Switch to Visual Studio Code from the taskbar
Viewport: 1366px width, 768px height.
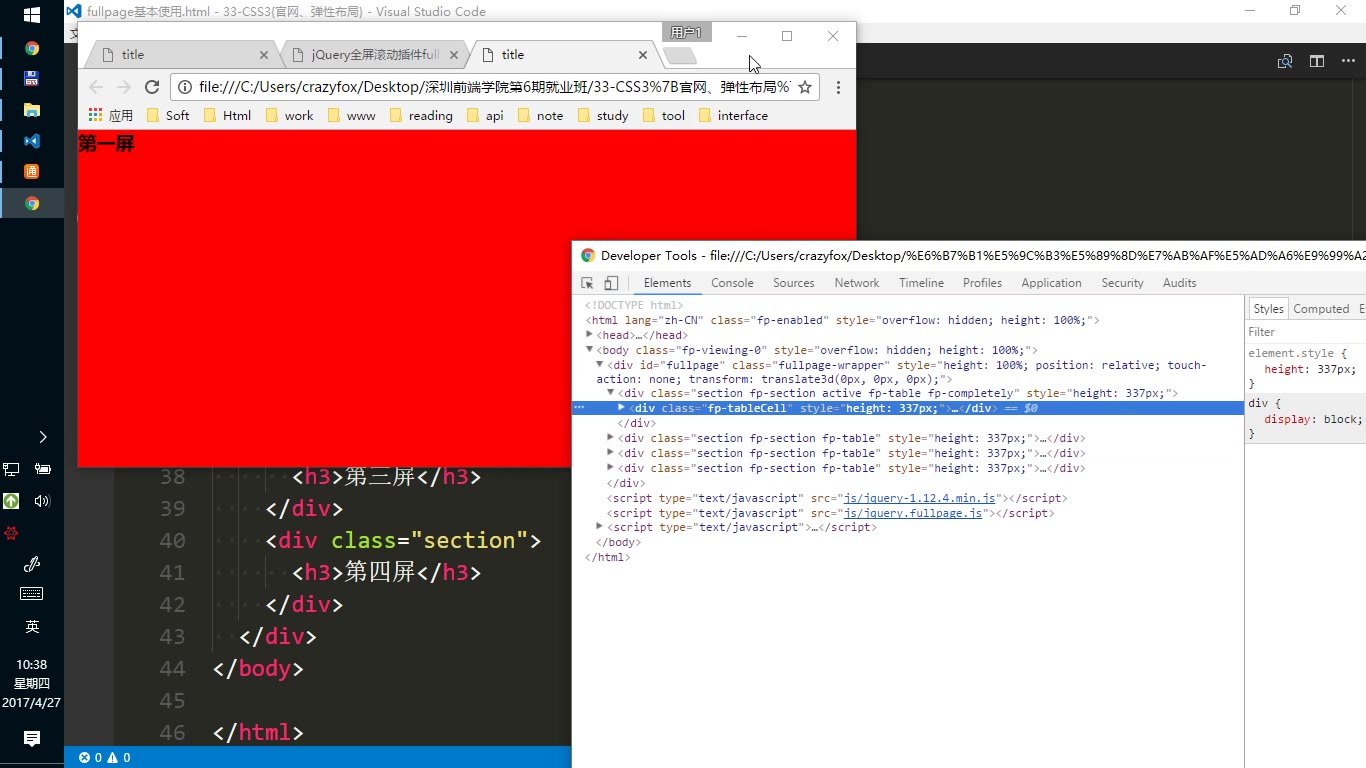tap(32, 141)
